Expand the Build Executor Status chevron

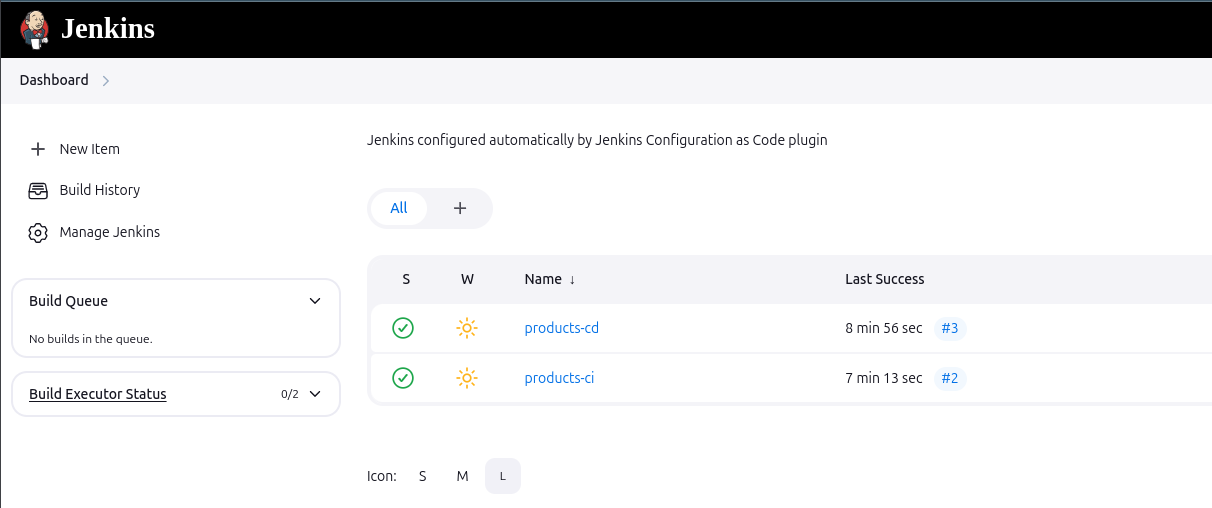coord(315,394)
